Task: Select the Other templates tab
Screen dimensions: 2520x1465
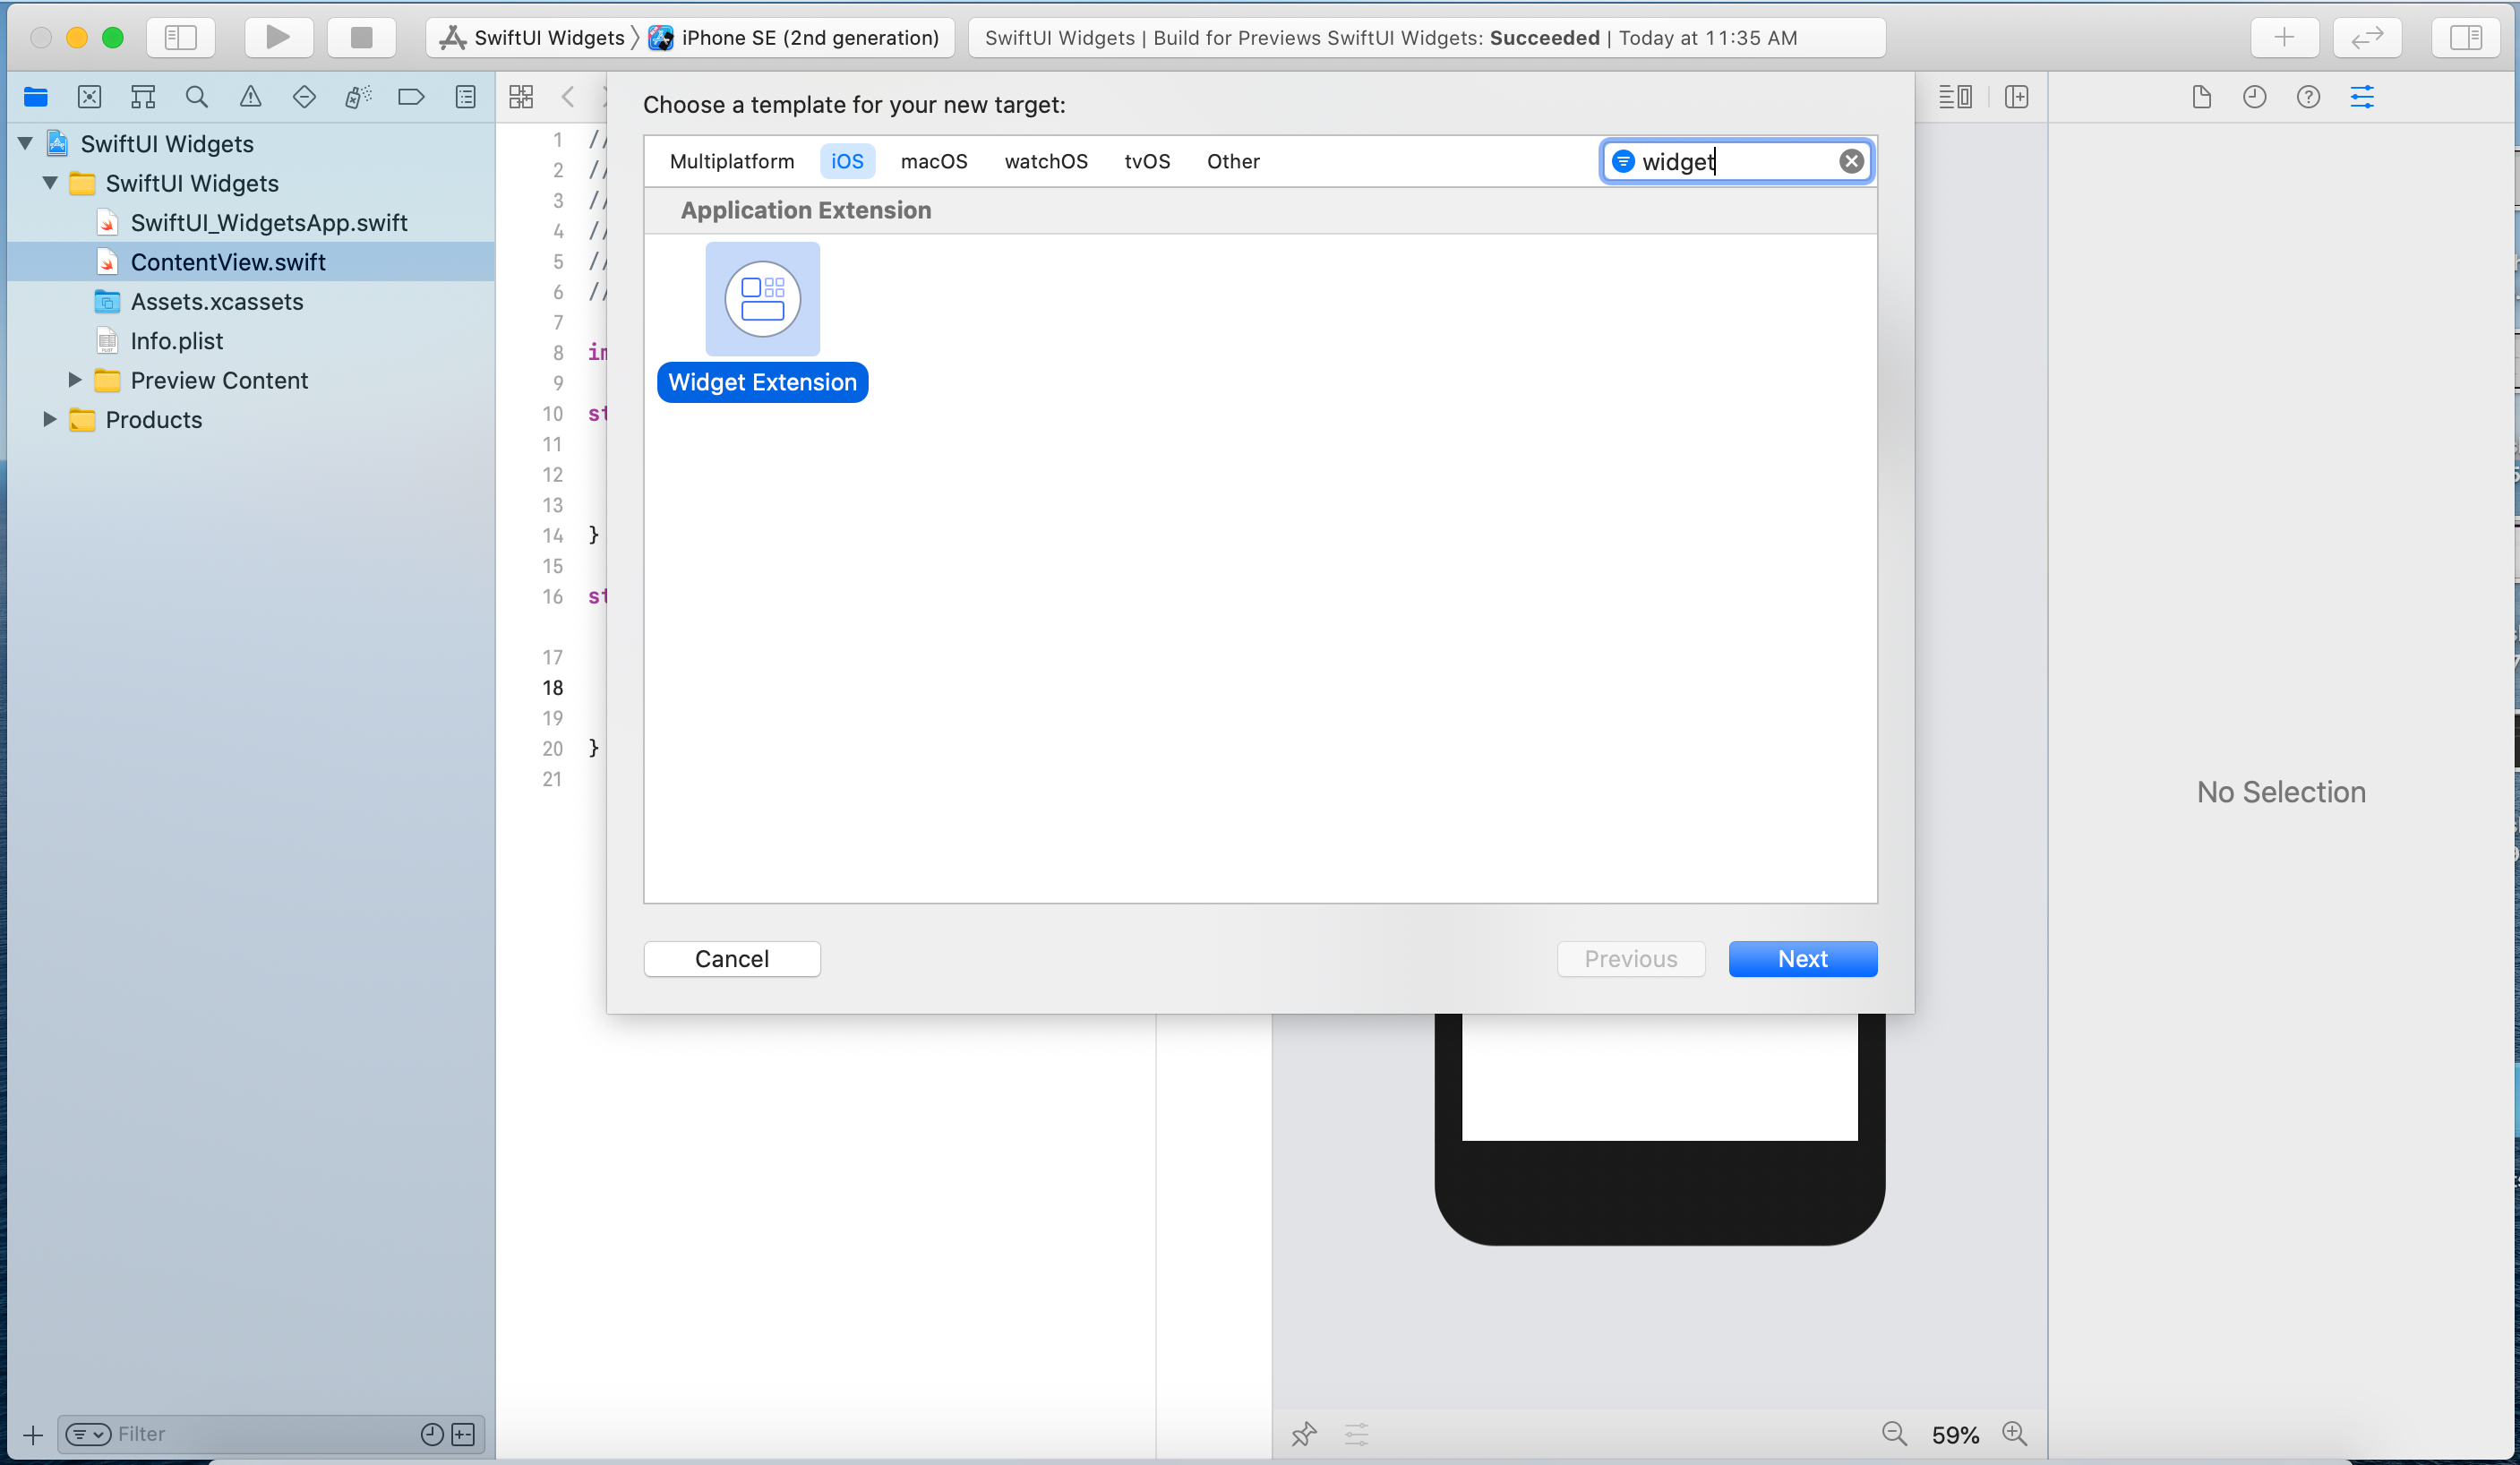Action: pos(1233,161)
